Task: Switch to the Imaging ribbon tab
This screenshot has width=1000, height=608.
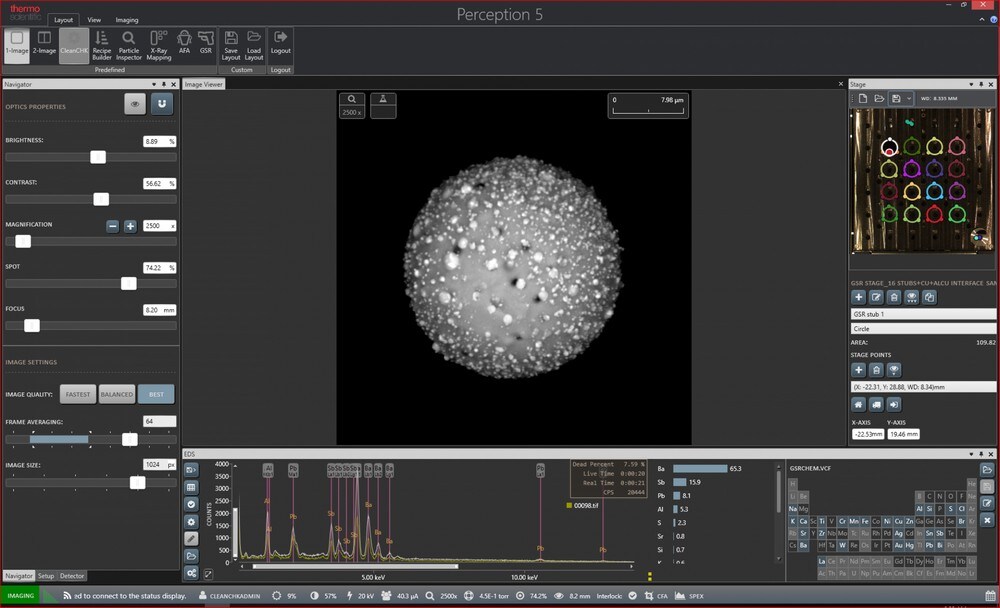Action: (127, 19)
